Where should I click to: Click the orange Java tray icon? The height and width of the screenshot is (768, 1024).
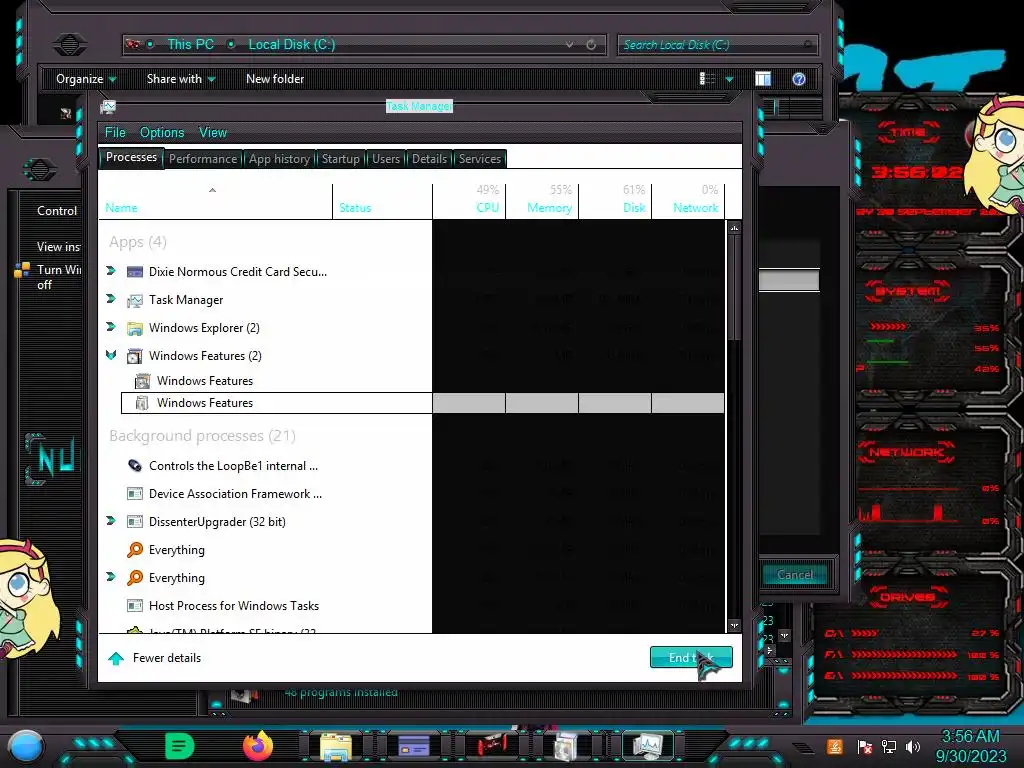tap(834, 746)
